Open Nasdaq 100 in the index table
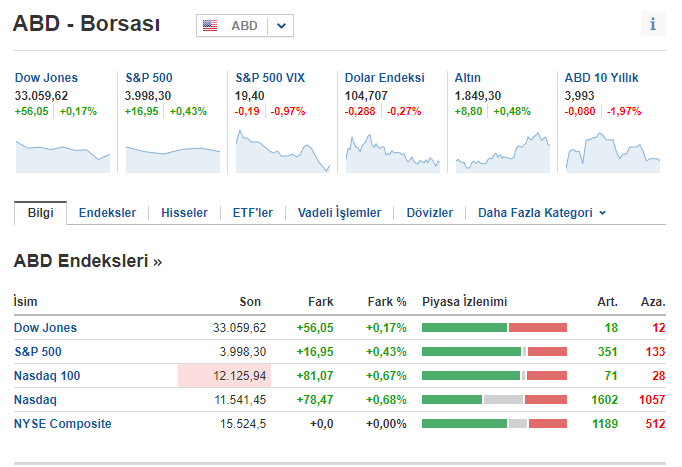Screen dimensions: 682x467 click(47, 376)
